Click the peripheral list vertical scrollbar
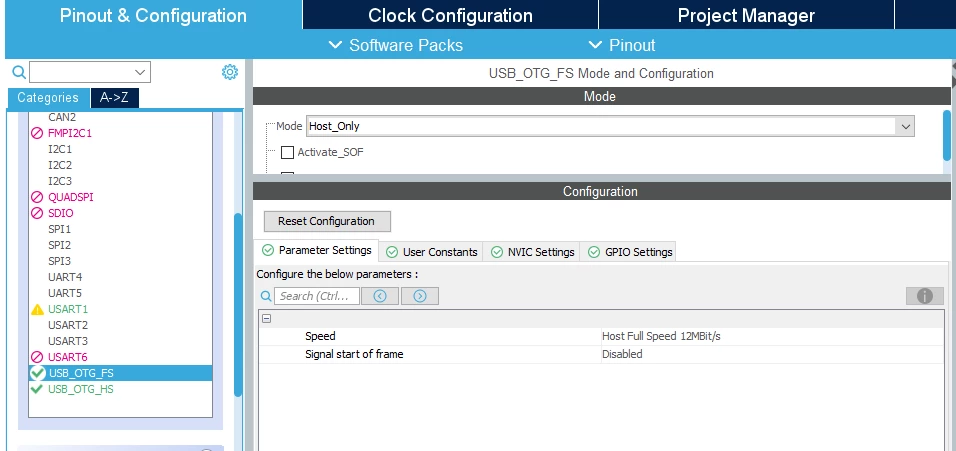956x451 pixels. point(238,305)
